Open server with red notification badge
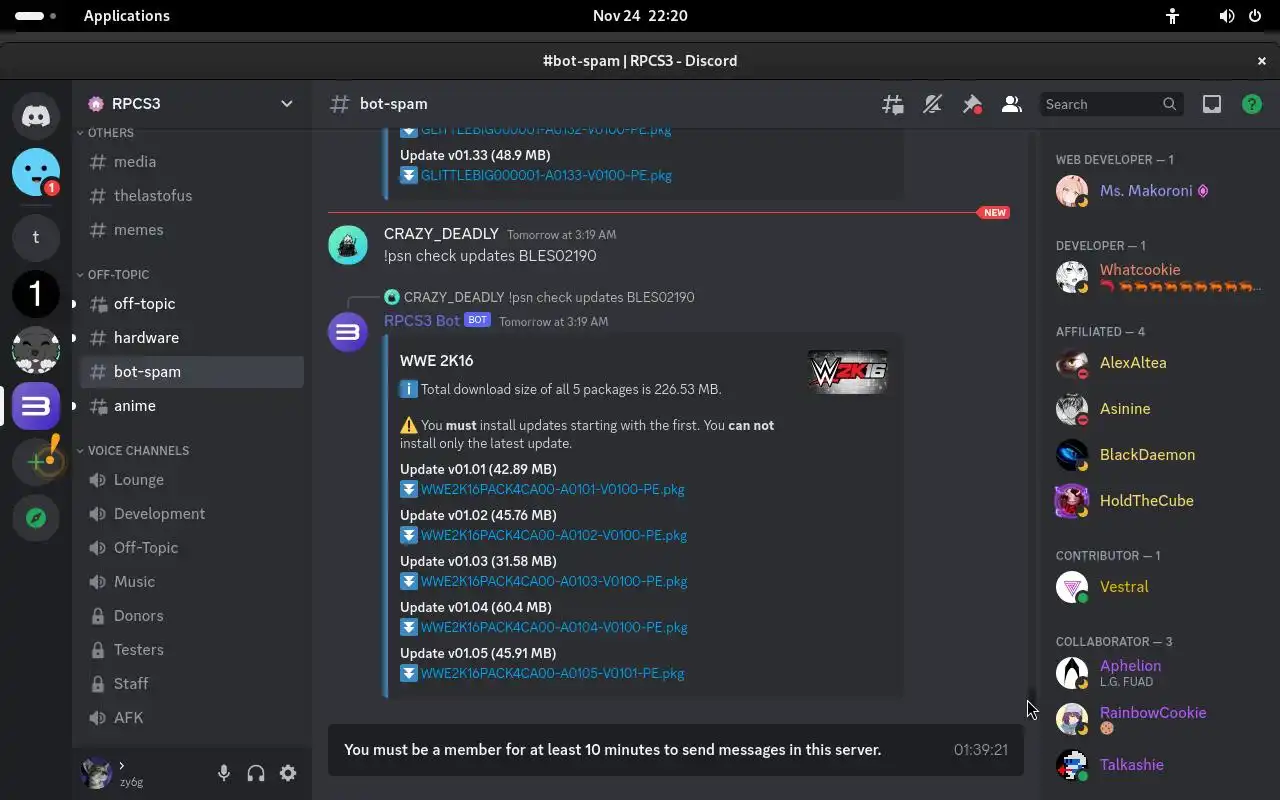Image resolution: width=1280 pixels, height=800 pixels. coord(36,172)
